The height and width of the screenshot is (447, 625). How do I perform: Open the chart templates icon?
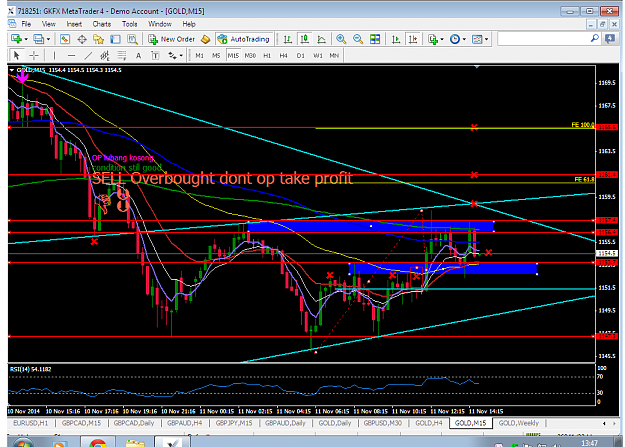tap(477, 39)
